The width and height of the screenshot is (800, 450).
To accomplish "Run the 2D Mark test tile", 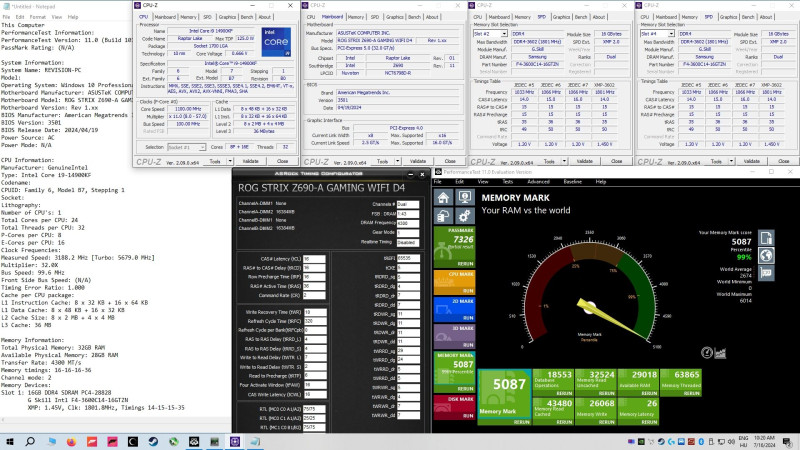I will [454, 309].
